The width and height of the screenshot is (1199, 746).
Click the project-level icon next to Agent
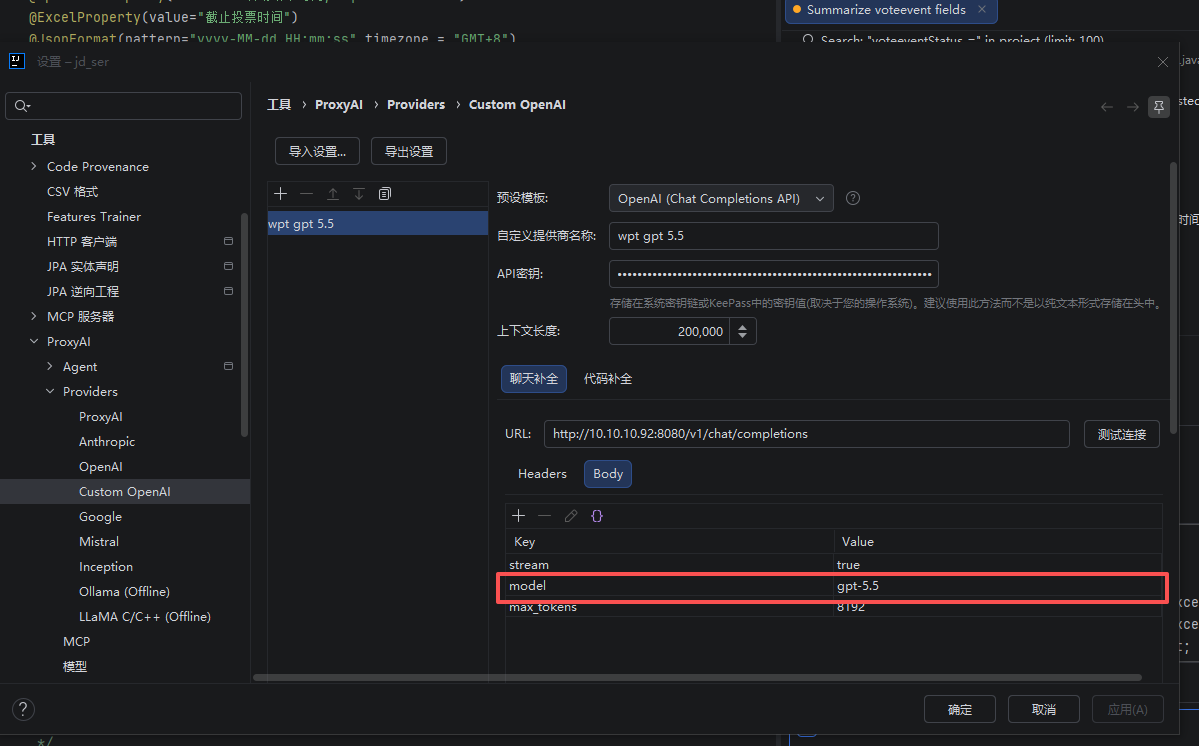point(228,367)
